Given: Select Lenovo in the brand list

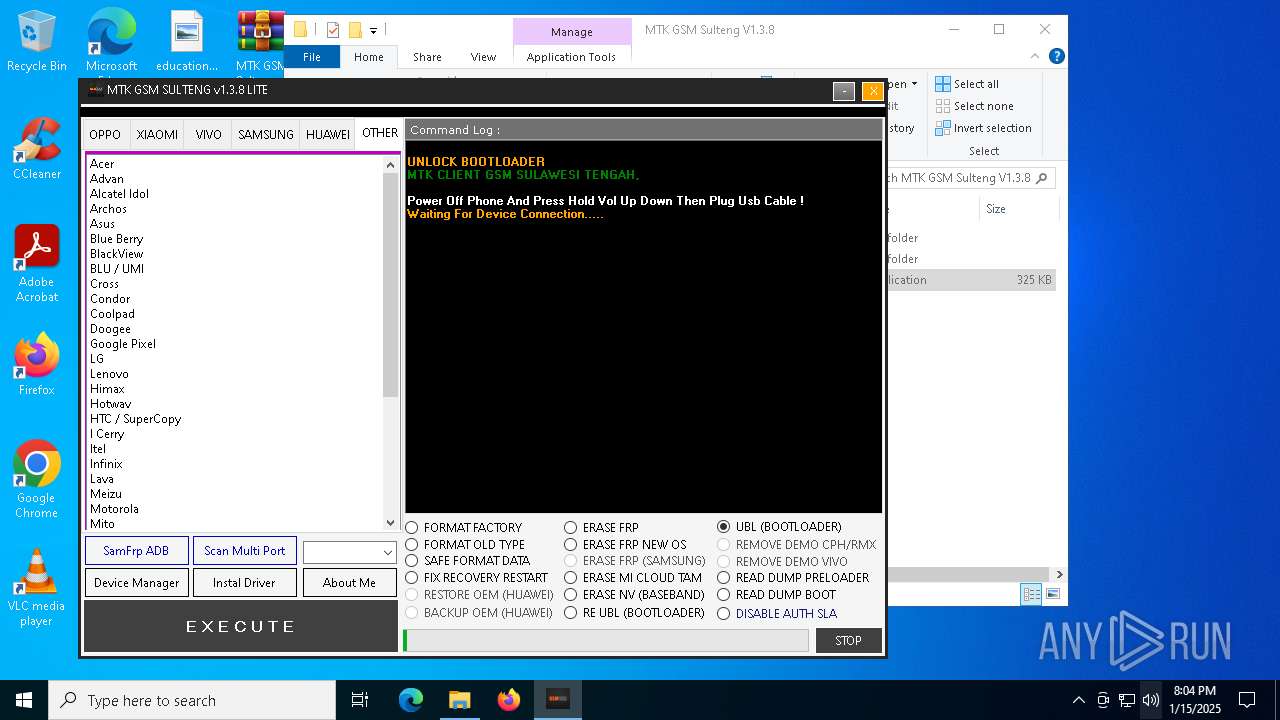Looking at the screenshot, I should (x=109, y=374).
